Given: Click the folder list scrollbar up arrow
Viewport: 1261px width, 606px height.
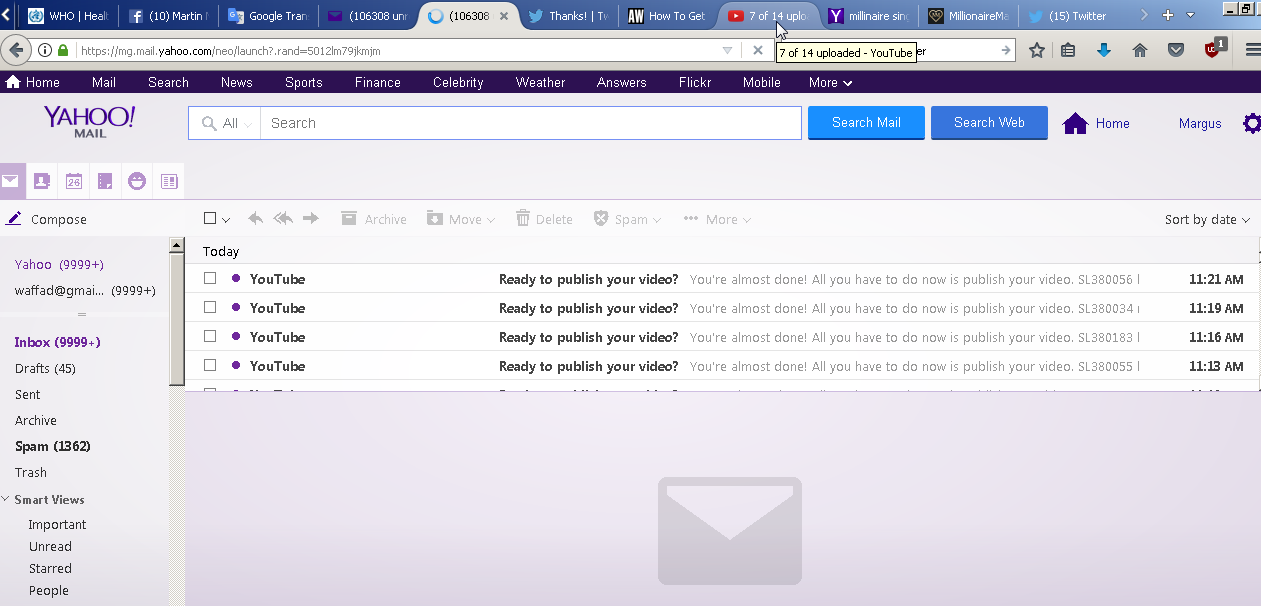Looking at the screenshot, I should (177, 245).
